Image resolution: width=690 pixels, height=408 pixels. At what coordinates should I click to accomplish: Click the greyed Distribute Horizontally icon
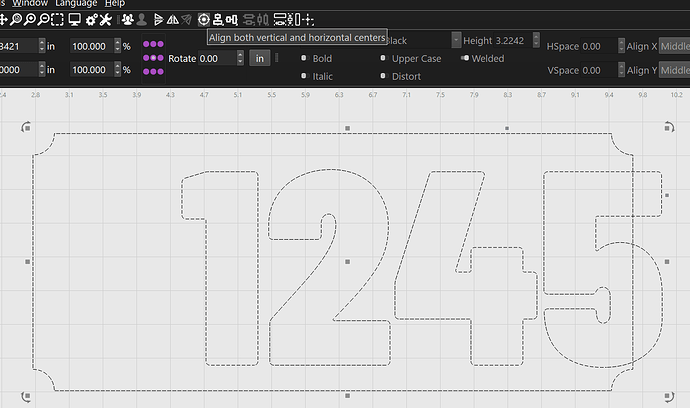(x=263, y=19)
